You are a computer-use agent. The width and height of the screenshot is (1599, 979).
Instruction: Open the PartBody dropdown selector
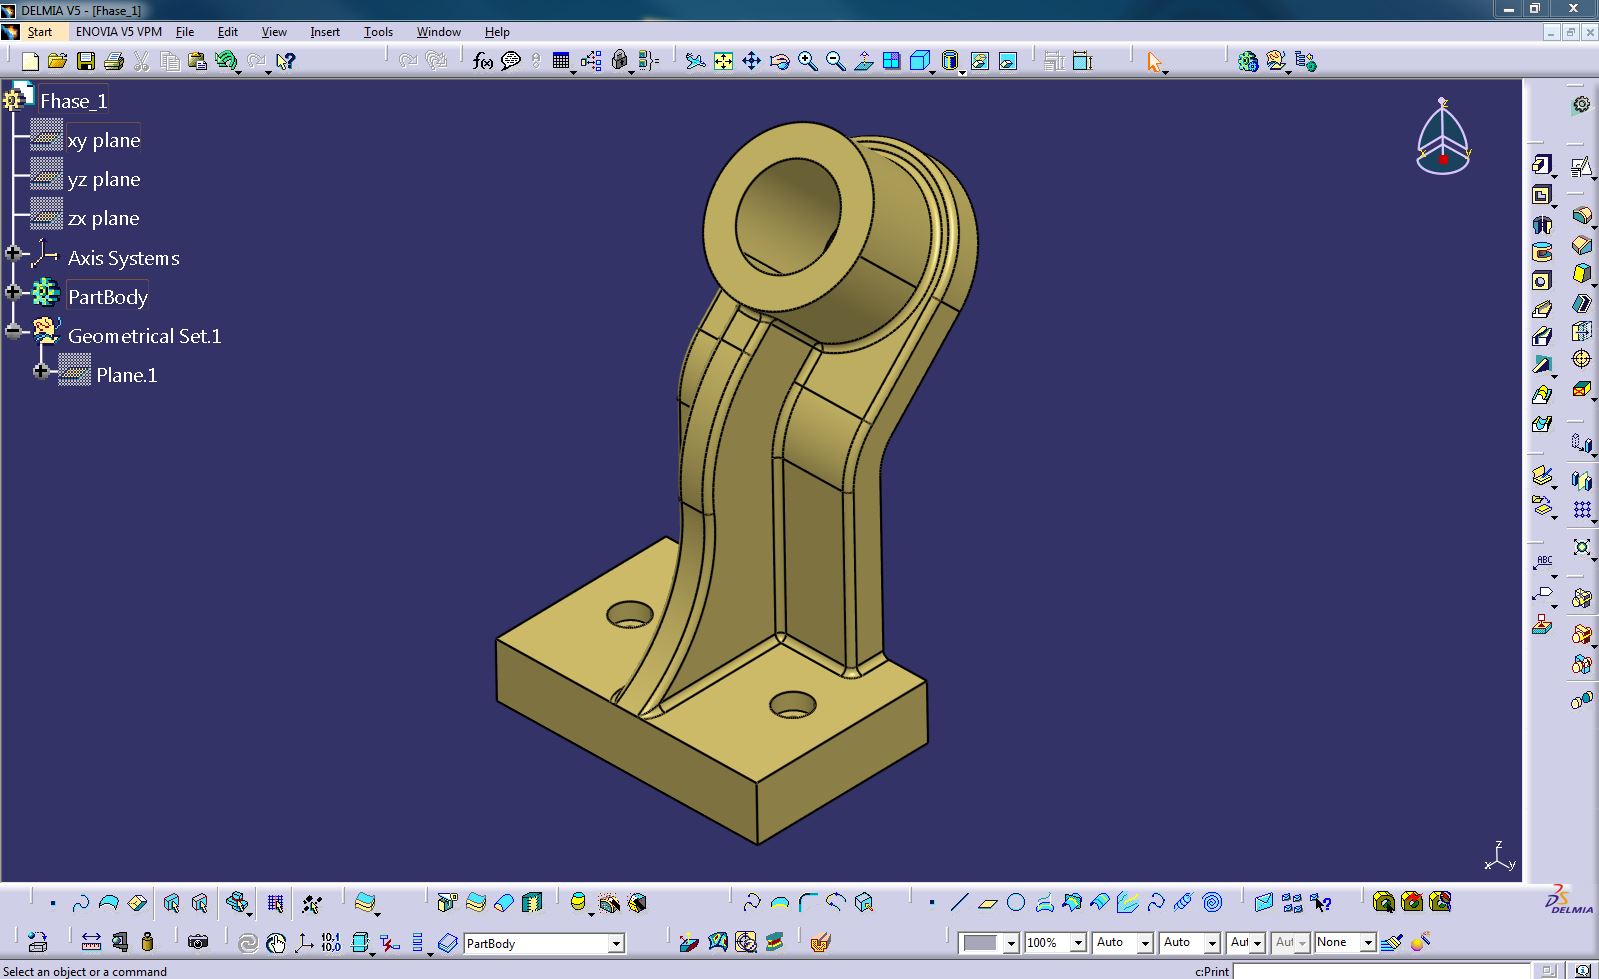616,943
